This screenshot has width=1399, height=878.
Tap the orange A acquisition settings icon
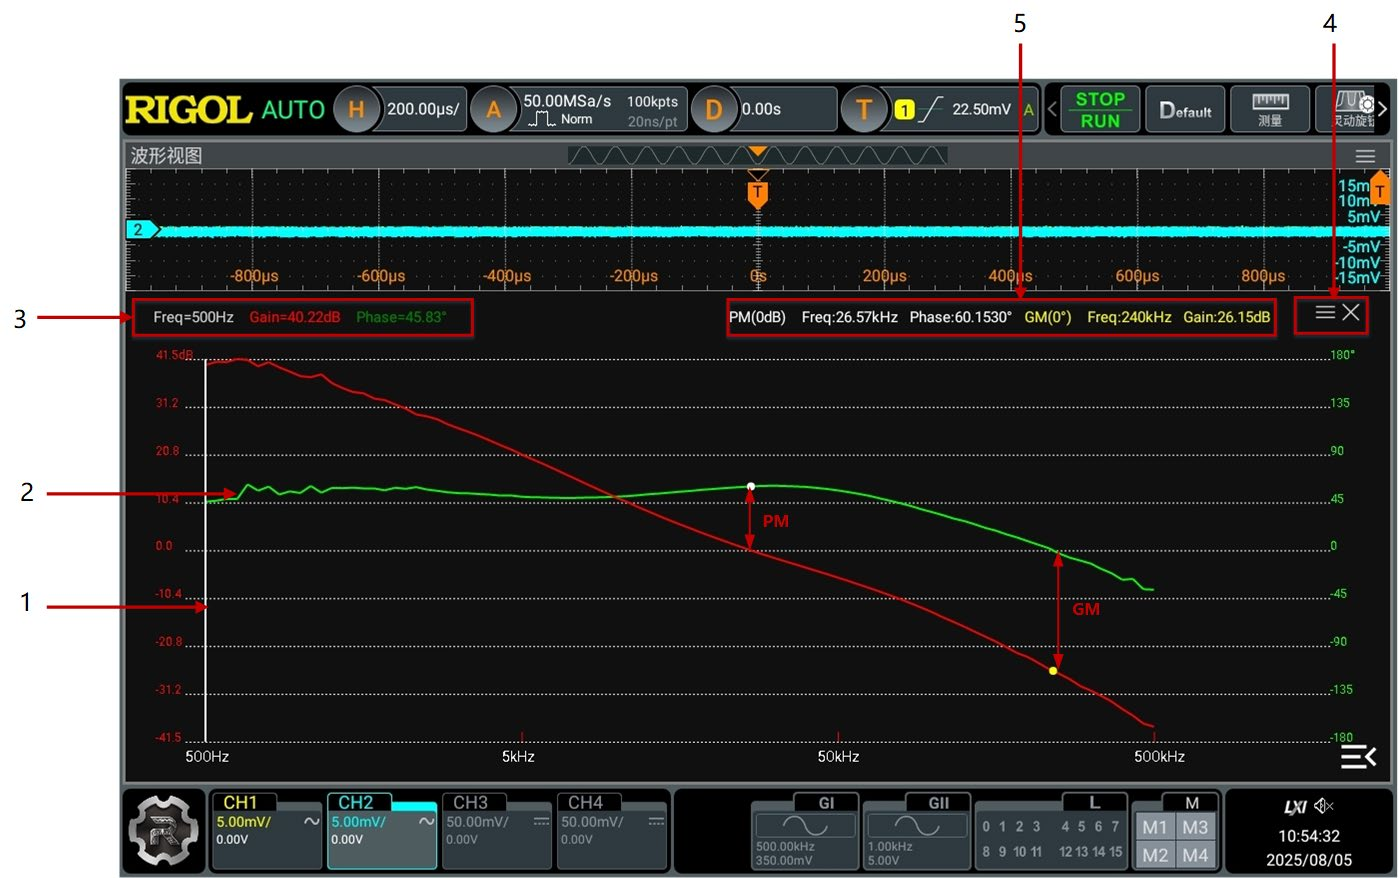(494, 109)
